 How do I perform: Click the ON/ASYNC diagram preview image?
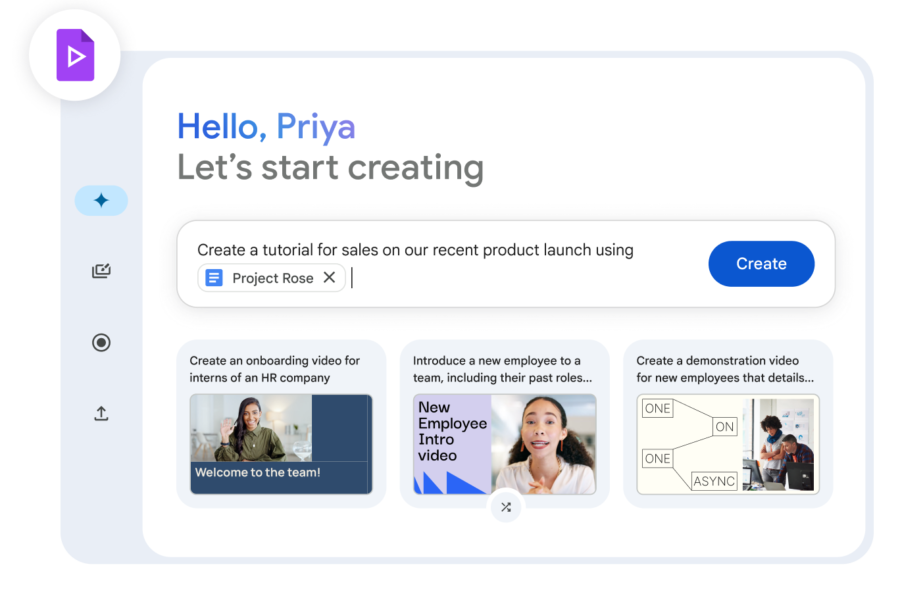[728, 446]
